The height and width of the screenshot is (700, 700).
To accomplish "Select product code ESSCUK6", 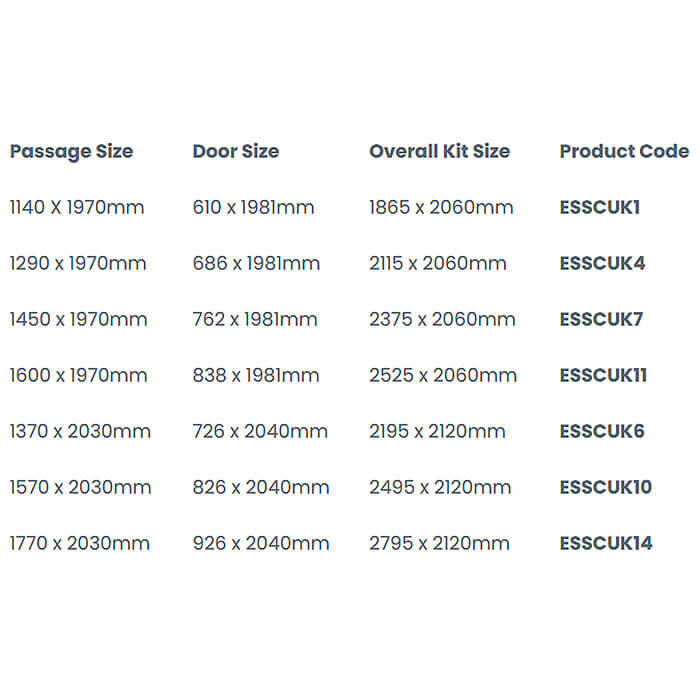I will coord(602,432).
